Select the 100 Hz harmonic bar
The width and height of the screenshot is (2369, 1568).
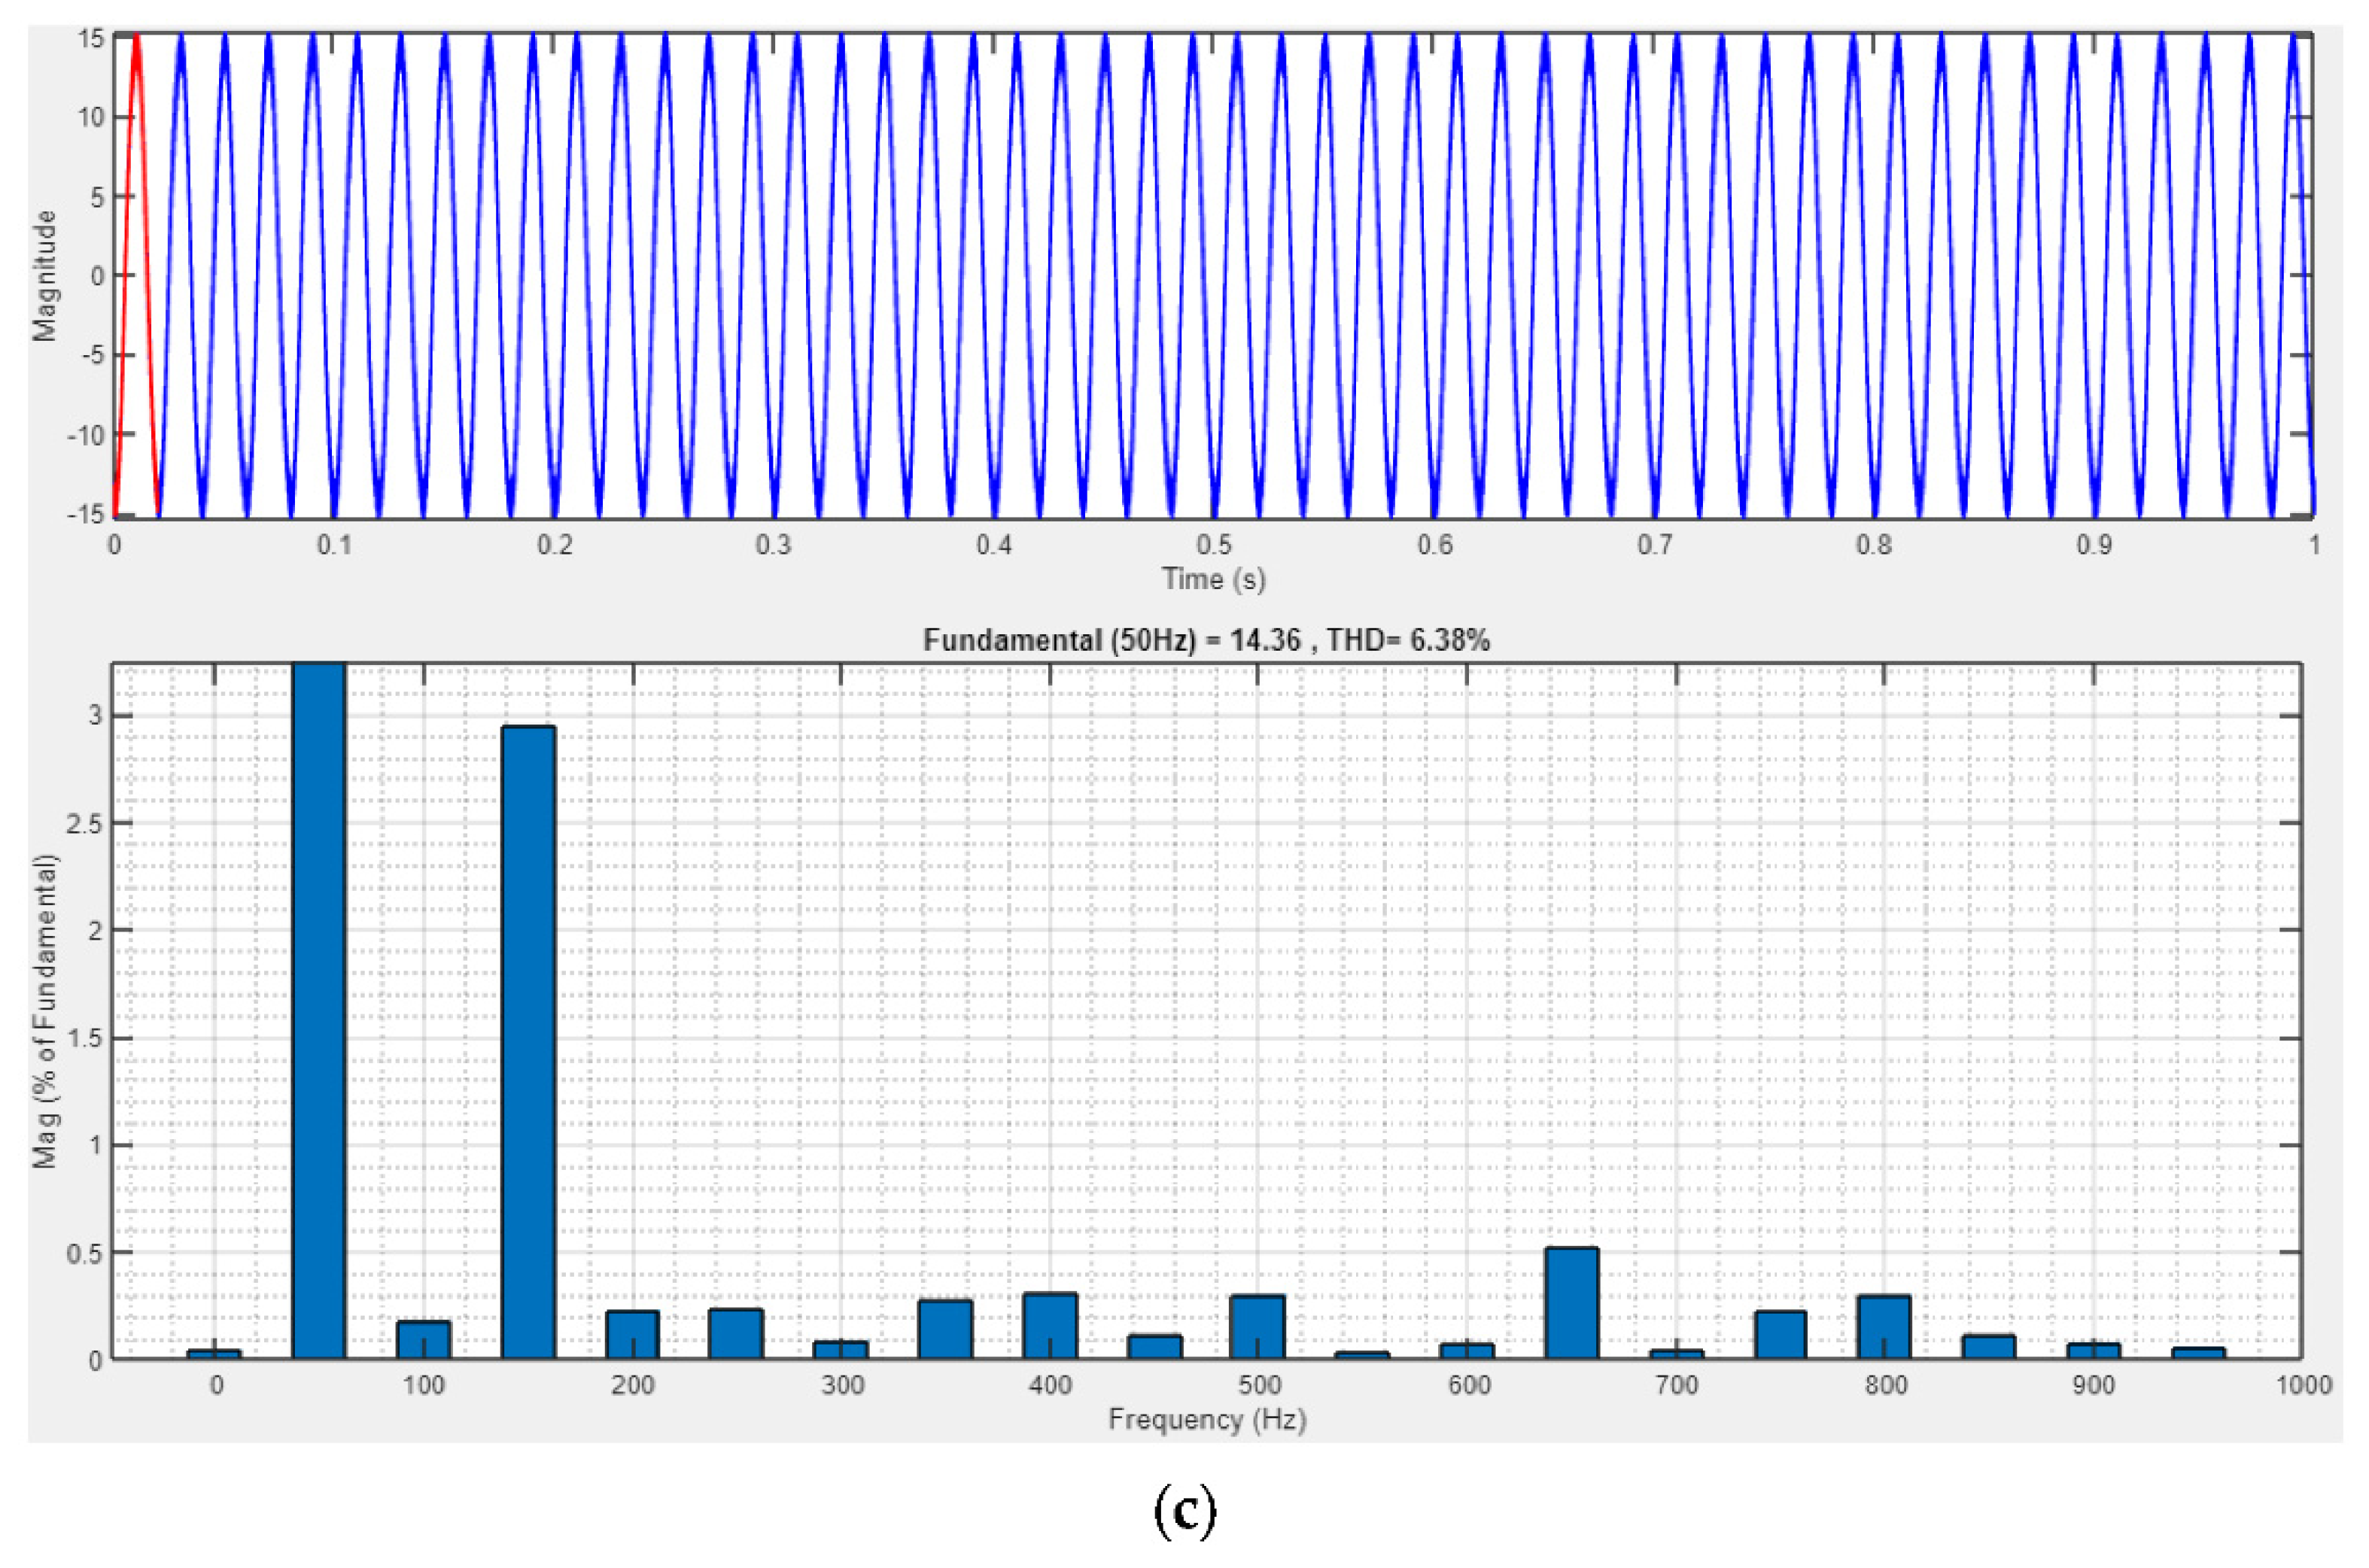click(424, 1340)
